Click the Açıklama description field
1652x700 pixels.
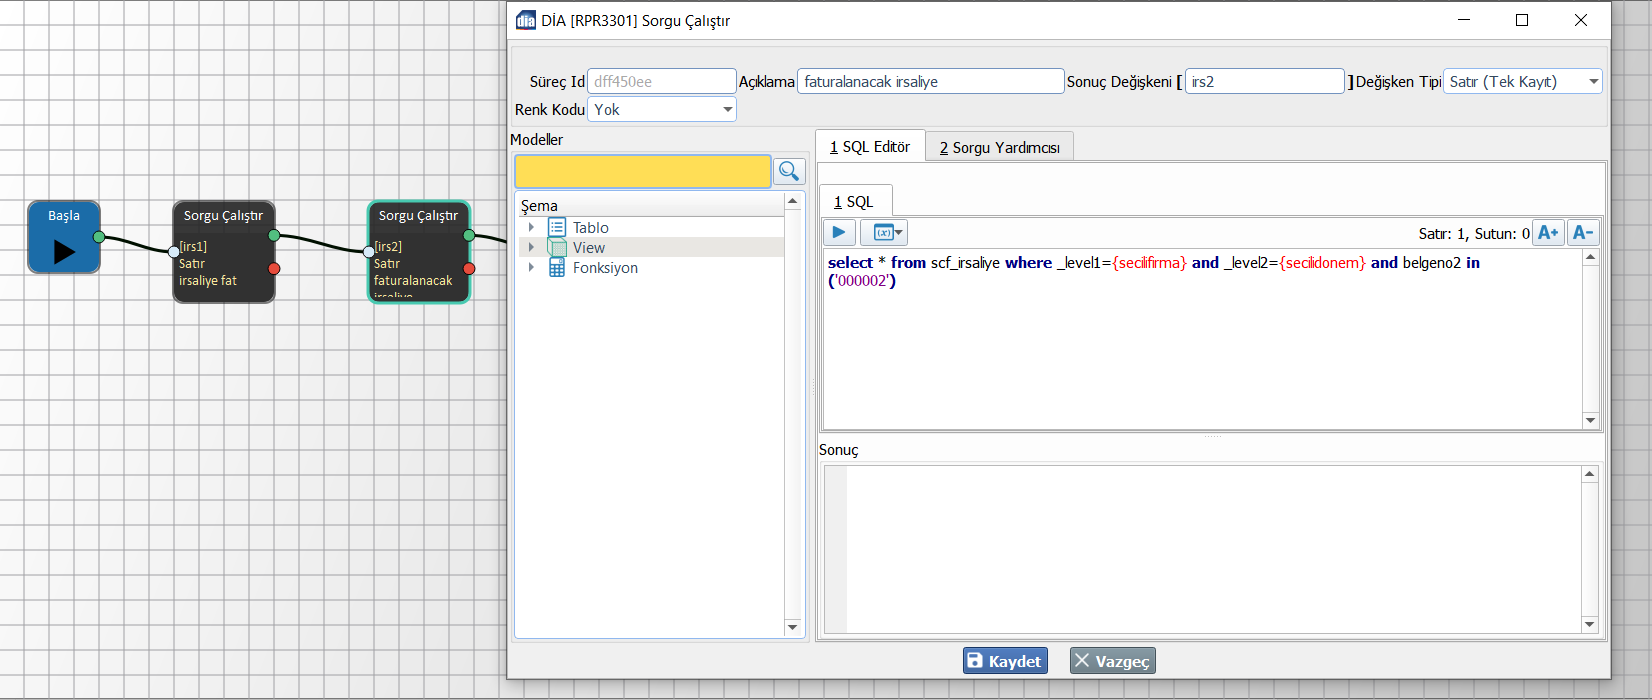coord(930,82)
